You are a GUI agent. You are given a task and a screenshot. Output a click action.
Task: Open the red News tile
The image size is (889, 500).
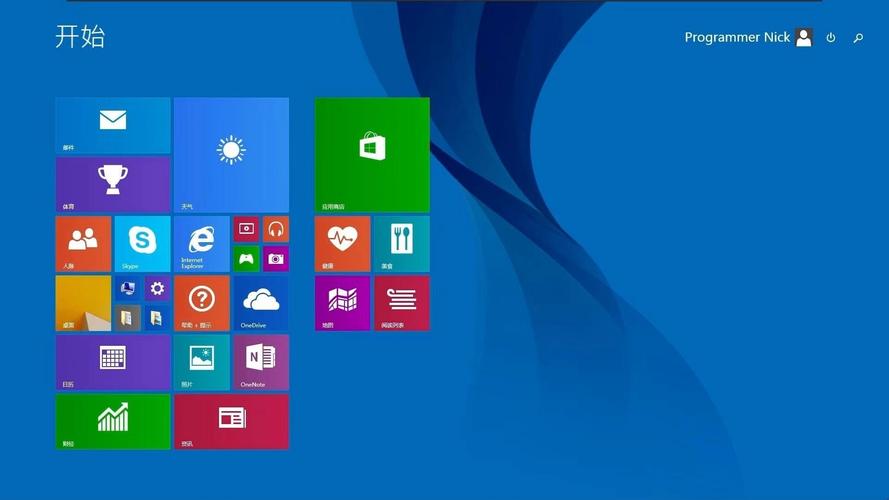point(231,422)
